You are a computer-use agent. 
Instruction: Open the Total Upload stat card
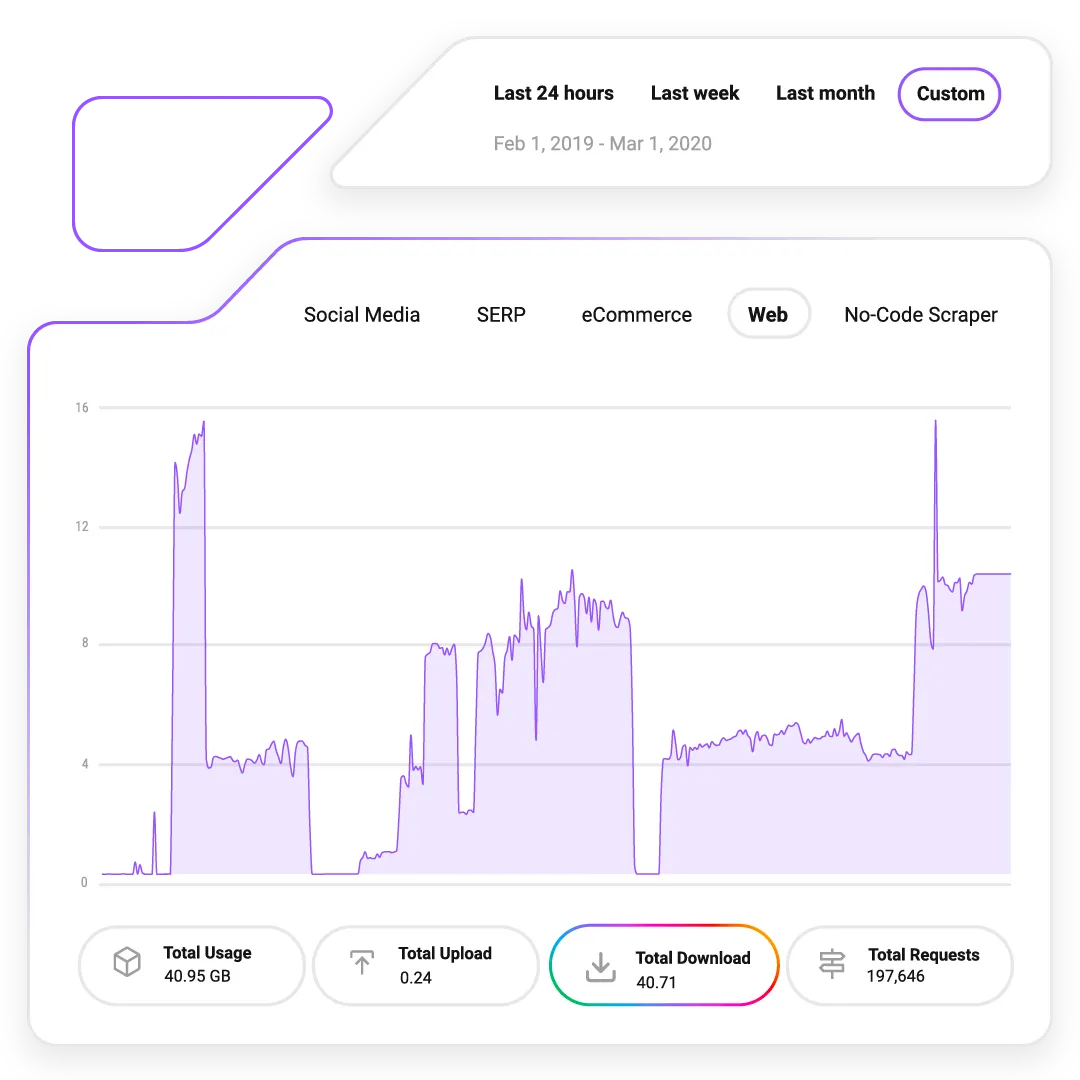coord(425,965)
